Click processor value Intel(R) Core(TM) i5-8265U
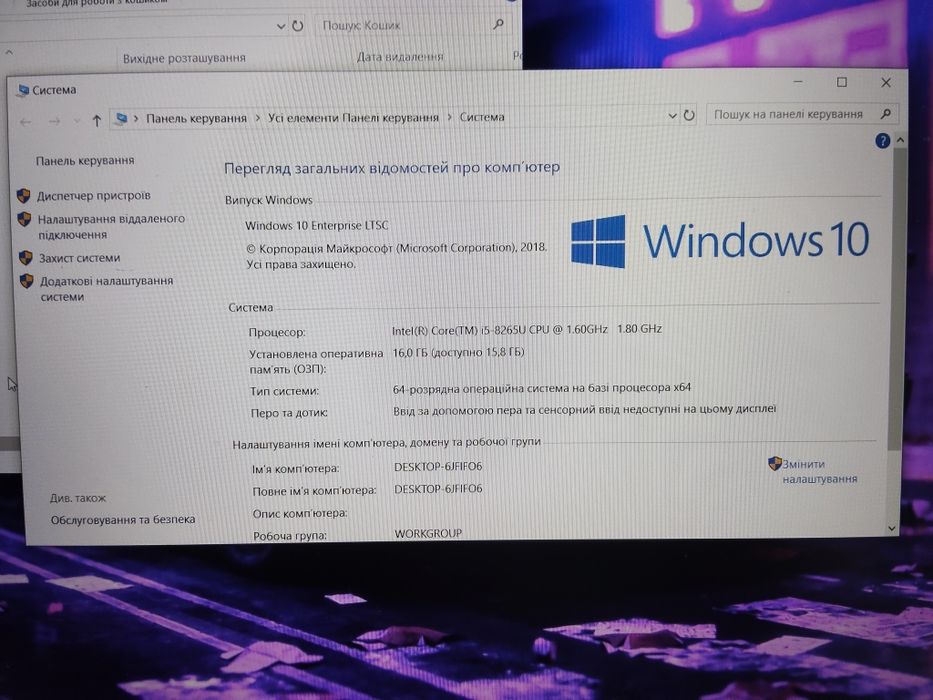933x700 pixels. [x=527, y=329]
